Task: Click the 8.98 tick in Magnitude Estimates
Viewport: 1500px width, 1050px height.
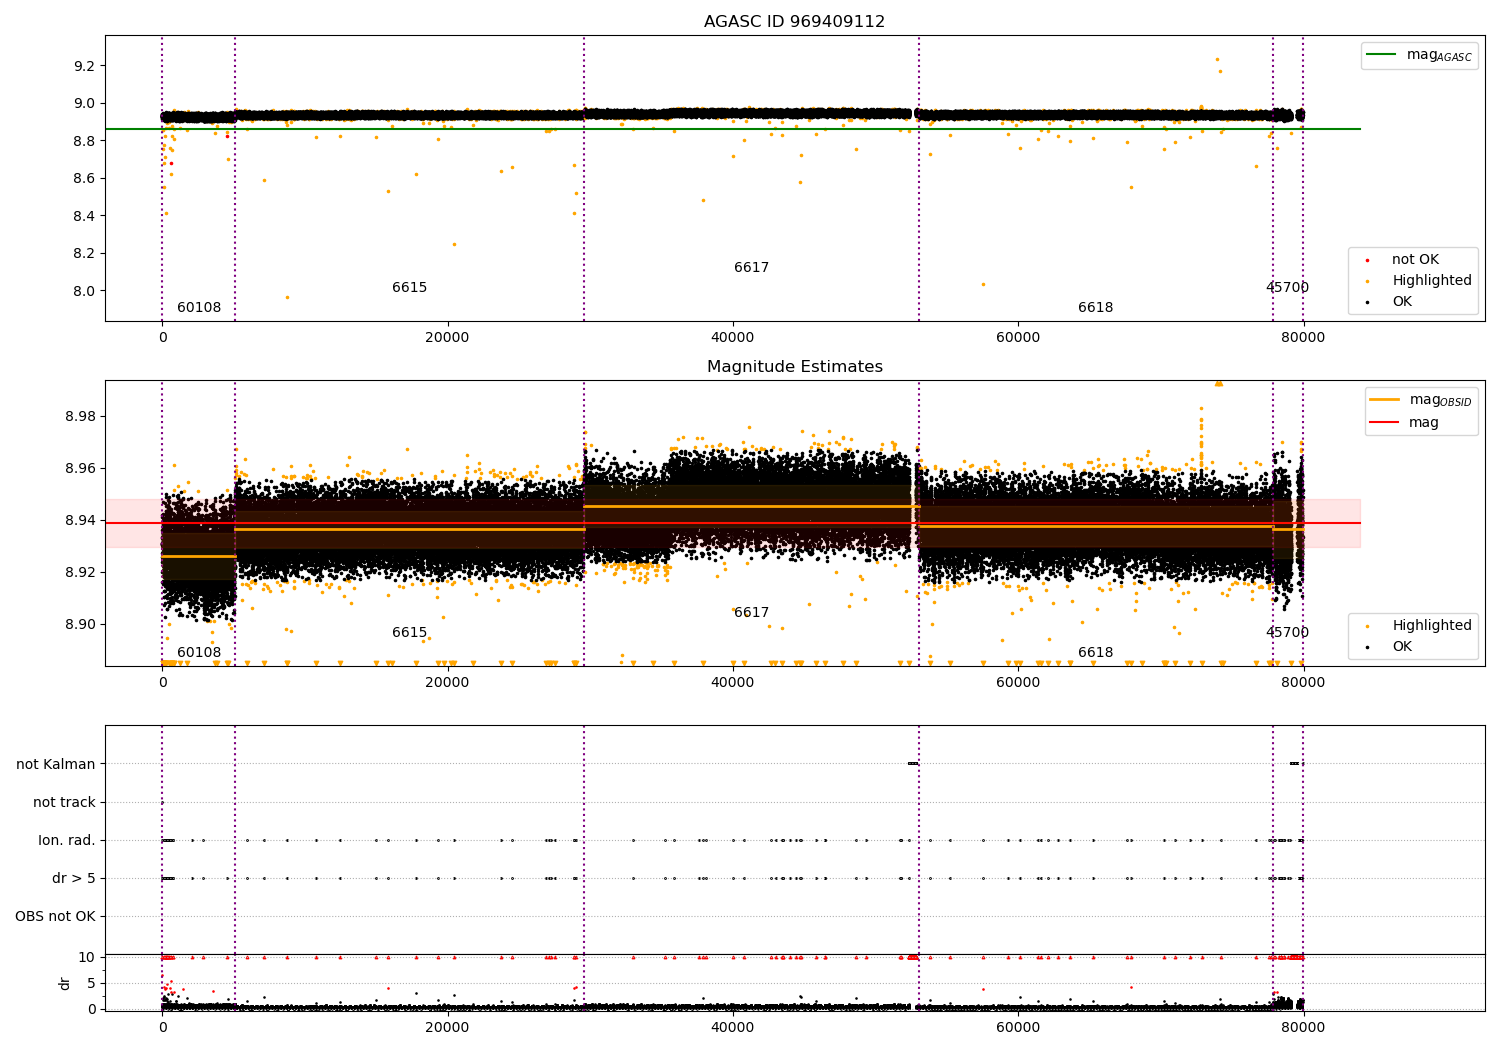Action: pyautogui.click(x=80, y=416)
